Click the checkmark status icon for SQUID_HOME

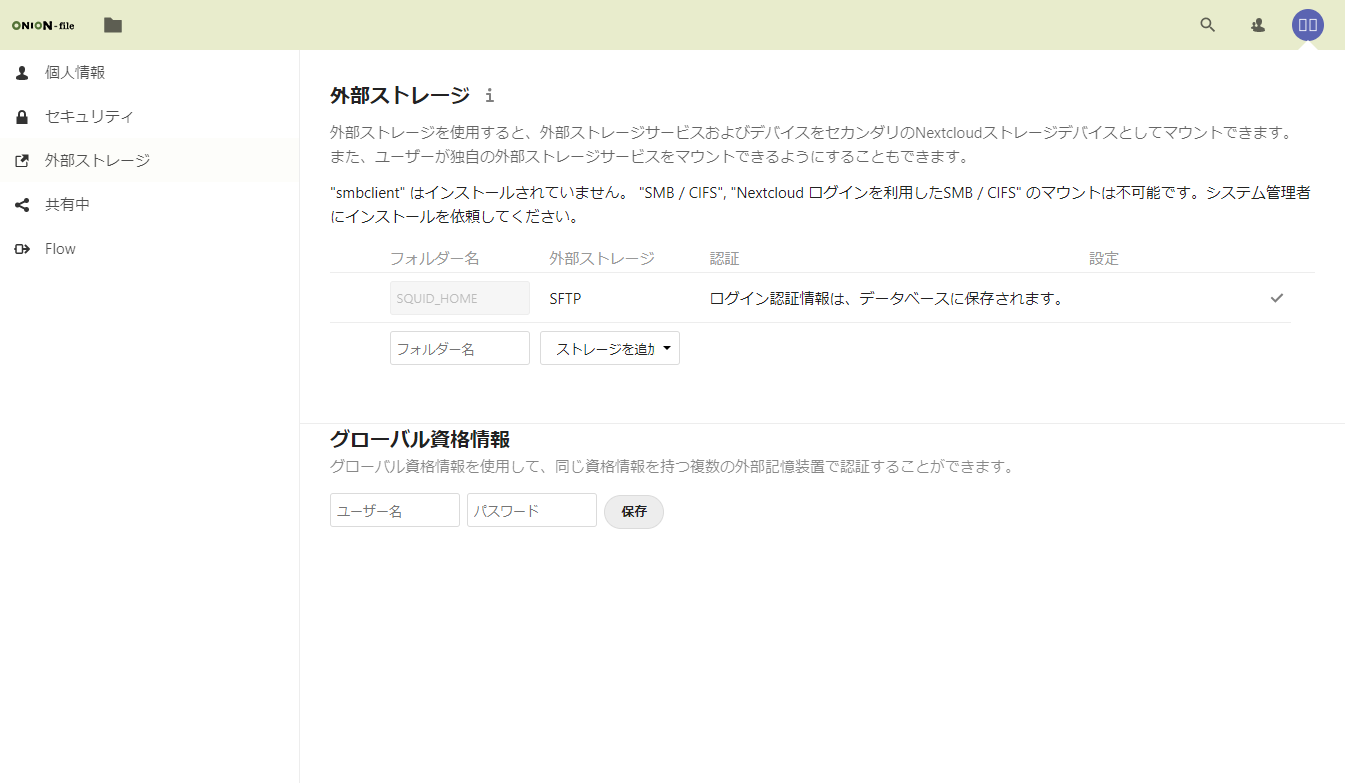point(1276,298)
